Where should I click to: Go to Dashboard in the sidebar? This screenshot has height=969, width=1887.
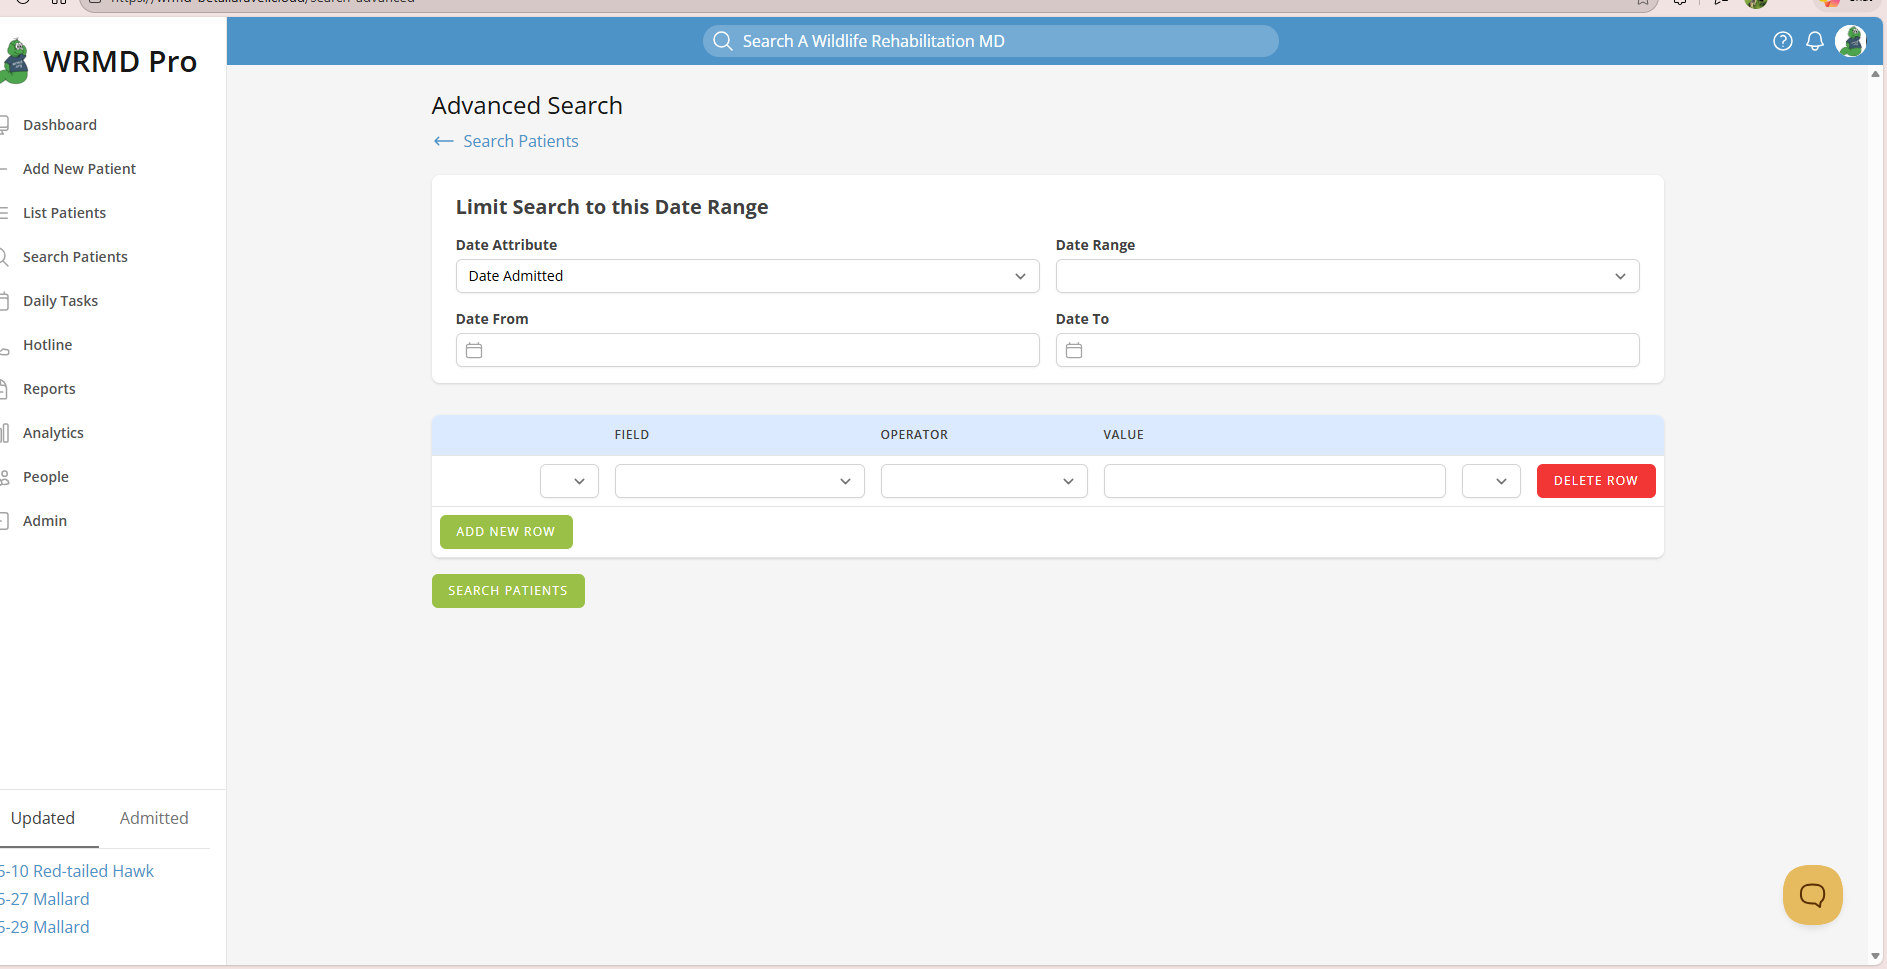tap(60, 125)
